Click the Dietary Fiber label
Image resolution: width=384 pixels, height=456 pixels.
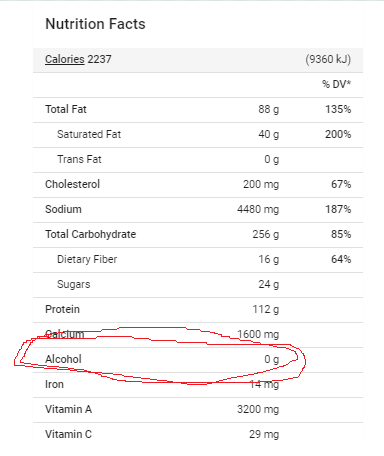point(87,259)
